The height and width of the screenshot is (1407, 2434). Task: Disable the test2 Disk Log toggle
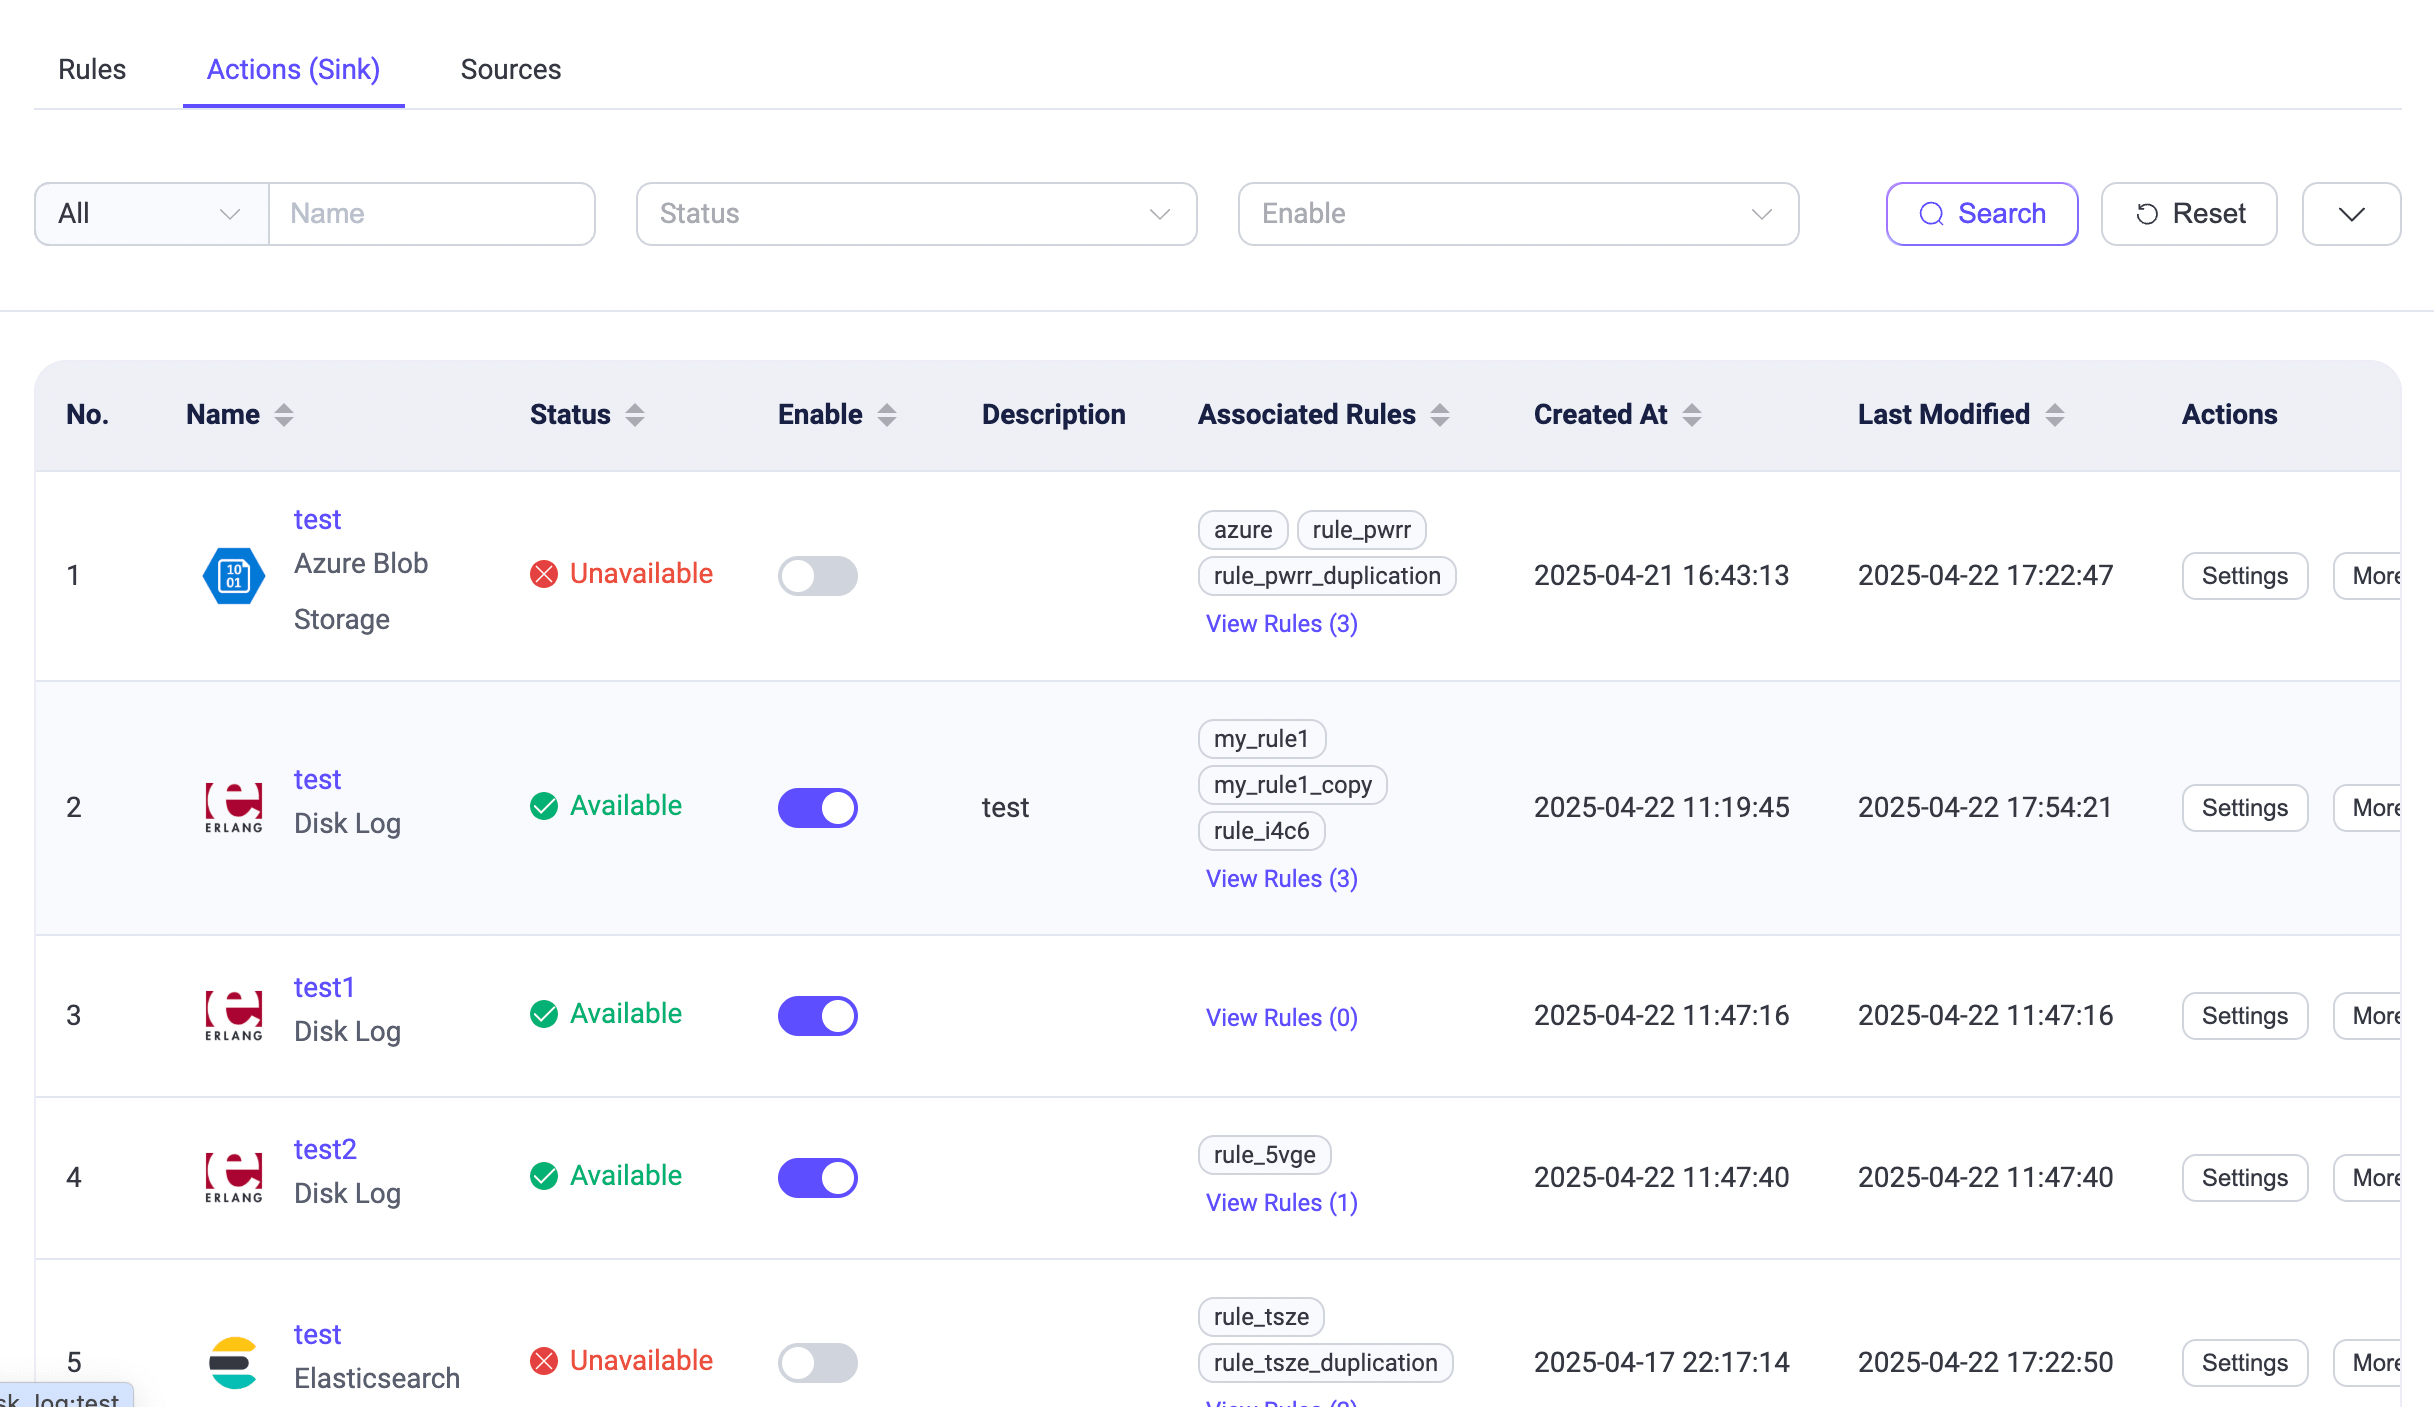point(817,1177)
